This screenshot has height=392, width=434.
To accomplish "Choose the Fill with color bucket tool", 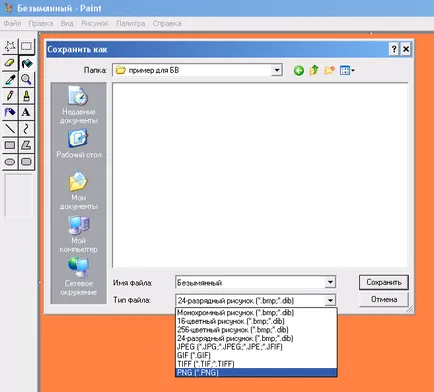I will pos(26,63).
